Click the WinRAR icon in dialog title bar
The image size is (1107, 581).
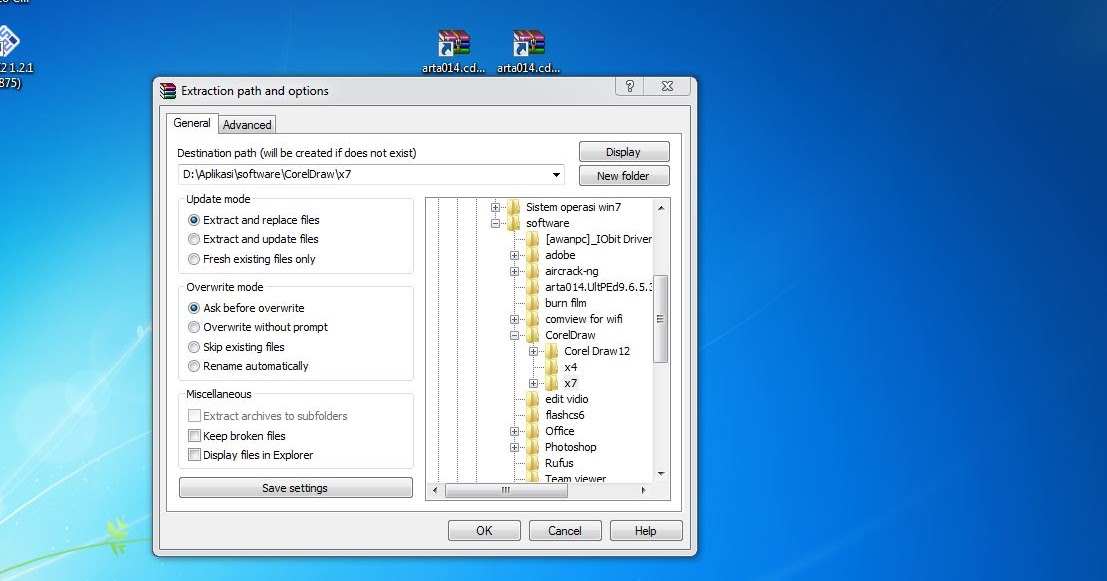click(167, 90)
